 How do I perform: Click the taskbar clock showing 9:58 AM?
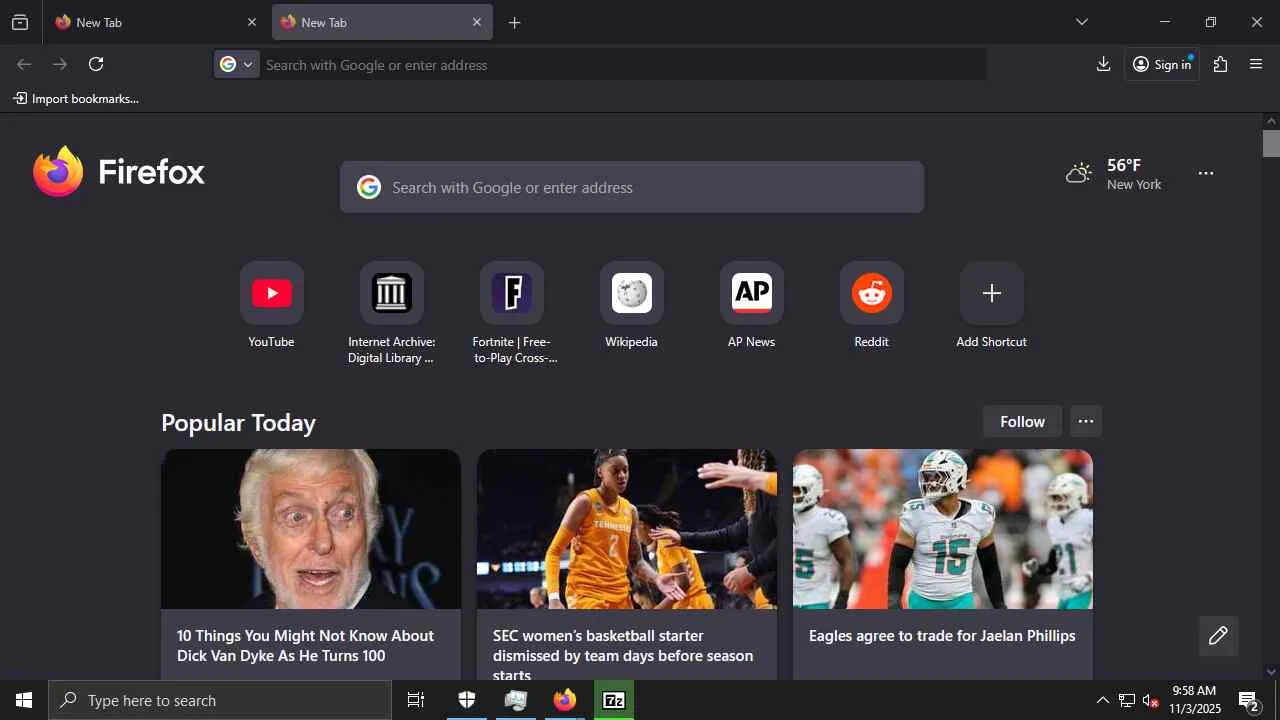tap(1195, 700)
